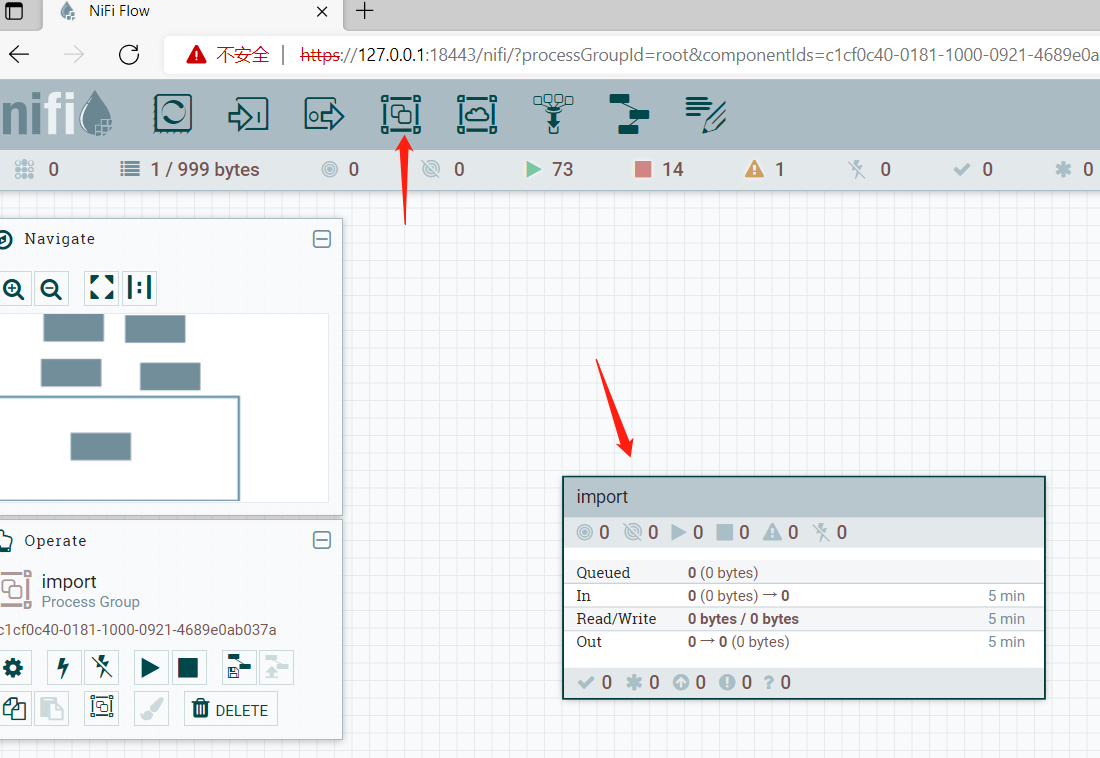Select the Template toolbar icon

tap(629, 115)
